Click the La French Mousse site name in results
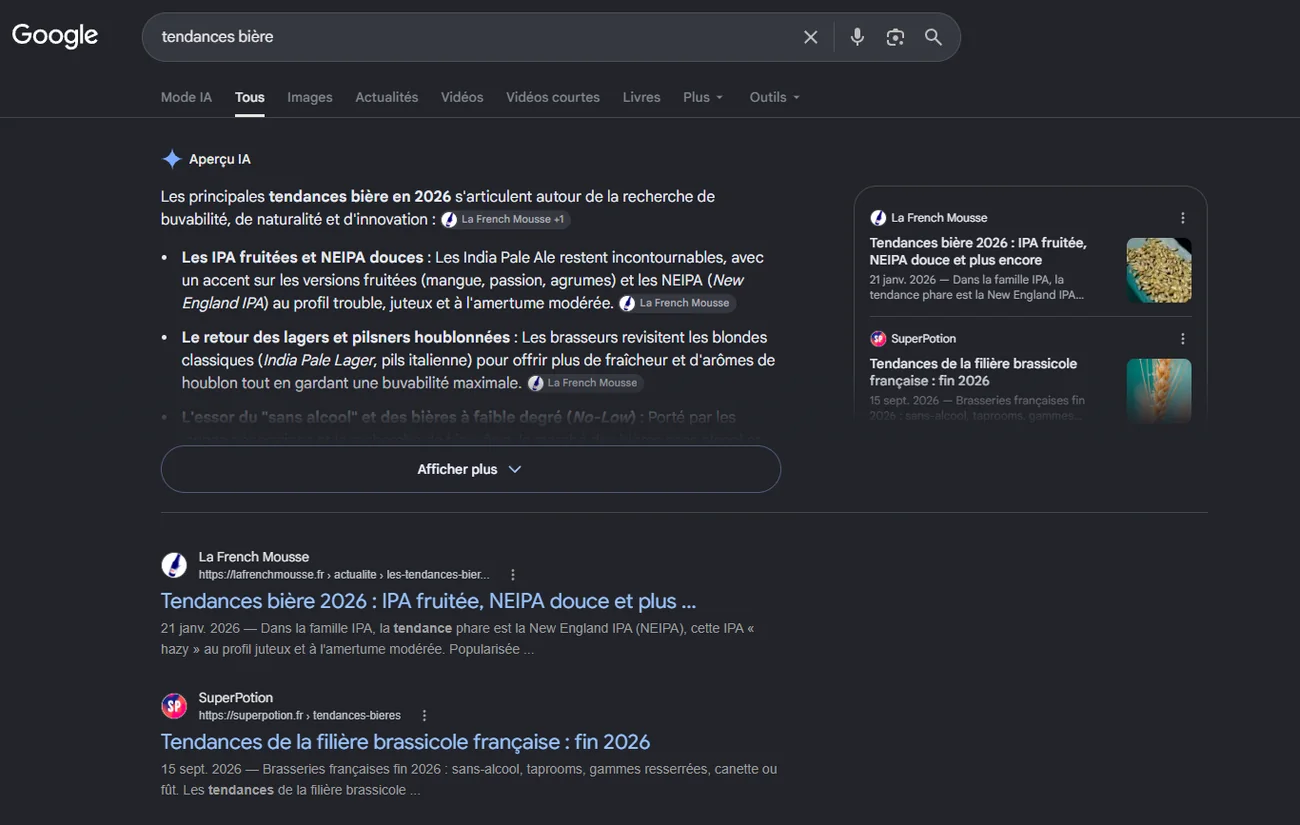Screen dimensions: 1300x825 pos(254,557)
